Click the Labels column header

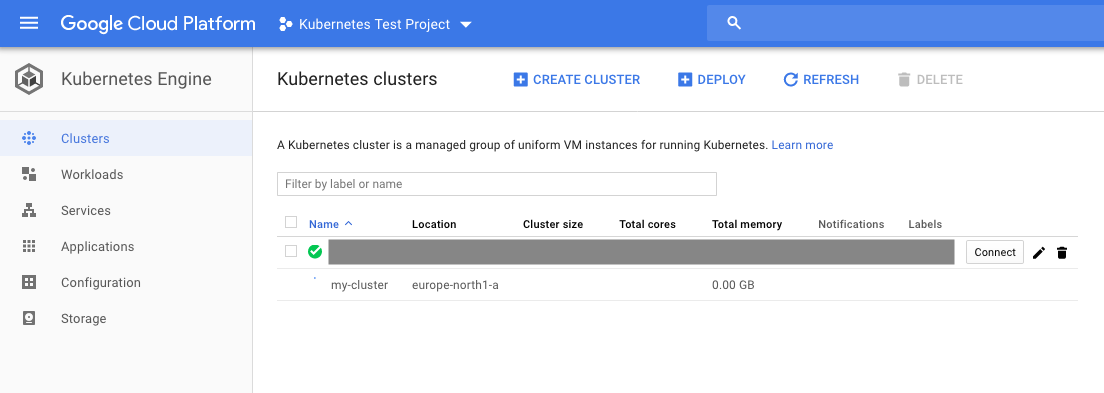[x=925, y=224]
